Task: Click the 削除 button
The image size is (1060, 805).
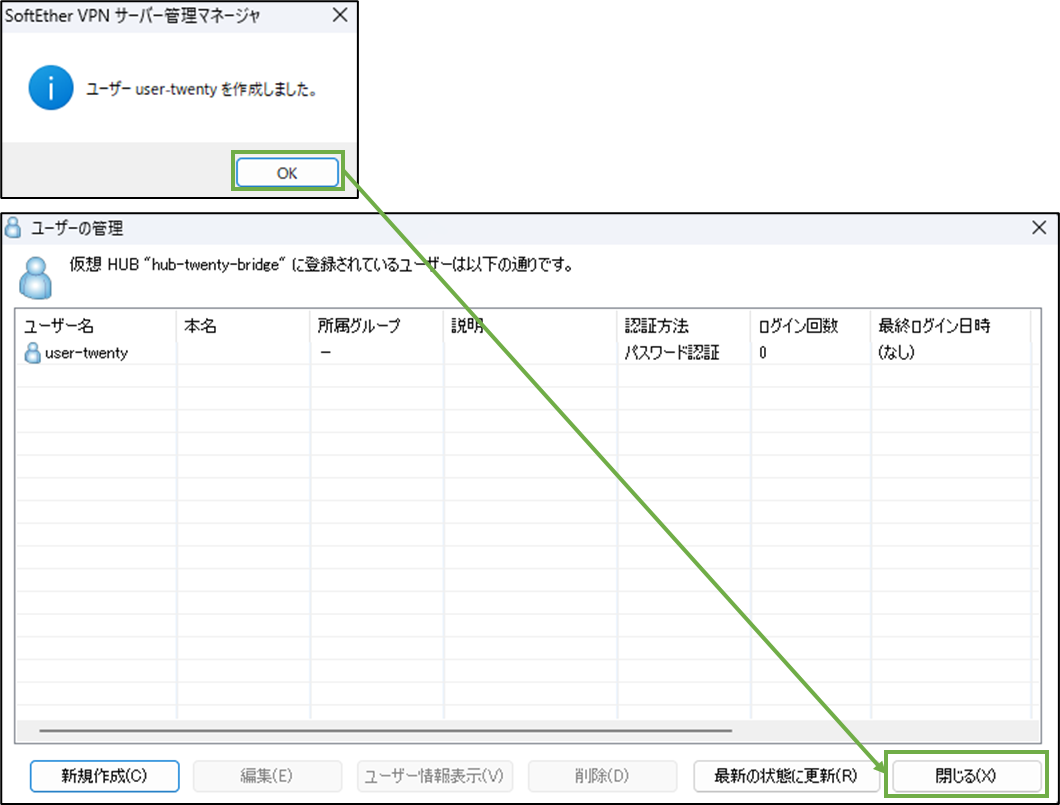Action: tap(602, 776)
